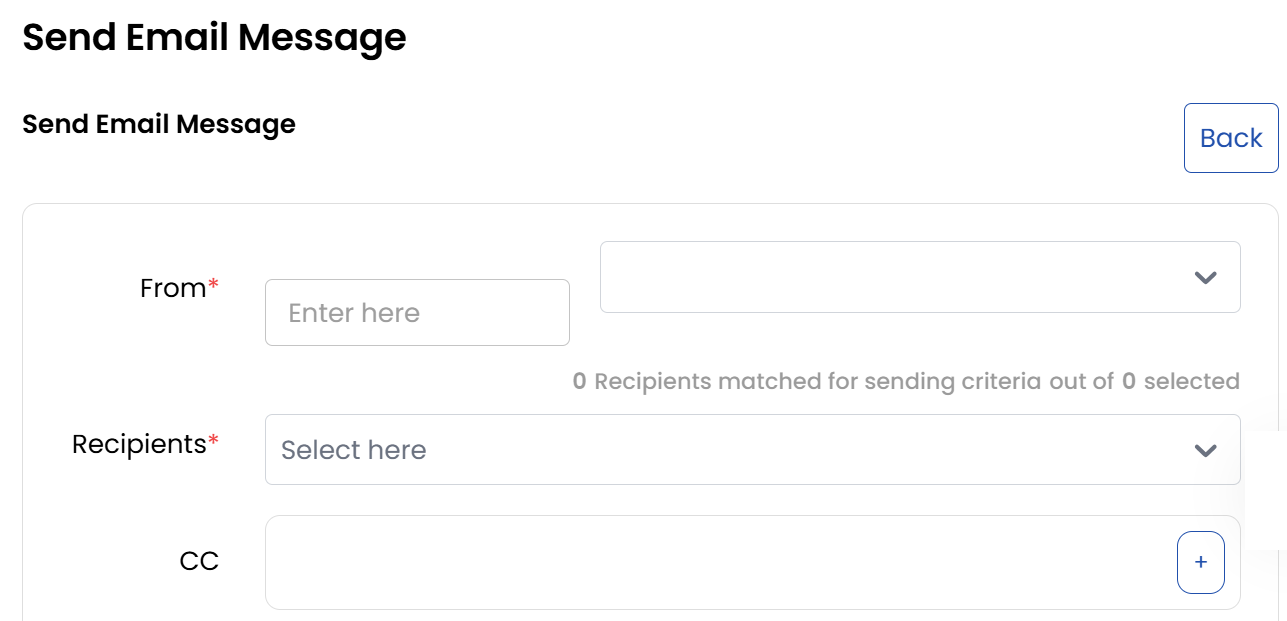Click the Send Email Message heading
1287x621 pixels.
pyautogui.click(x=215, y=38)
